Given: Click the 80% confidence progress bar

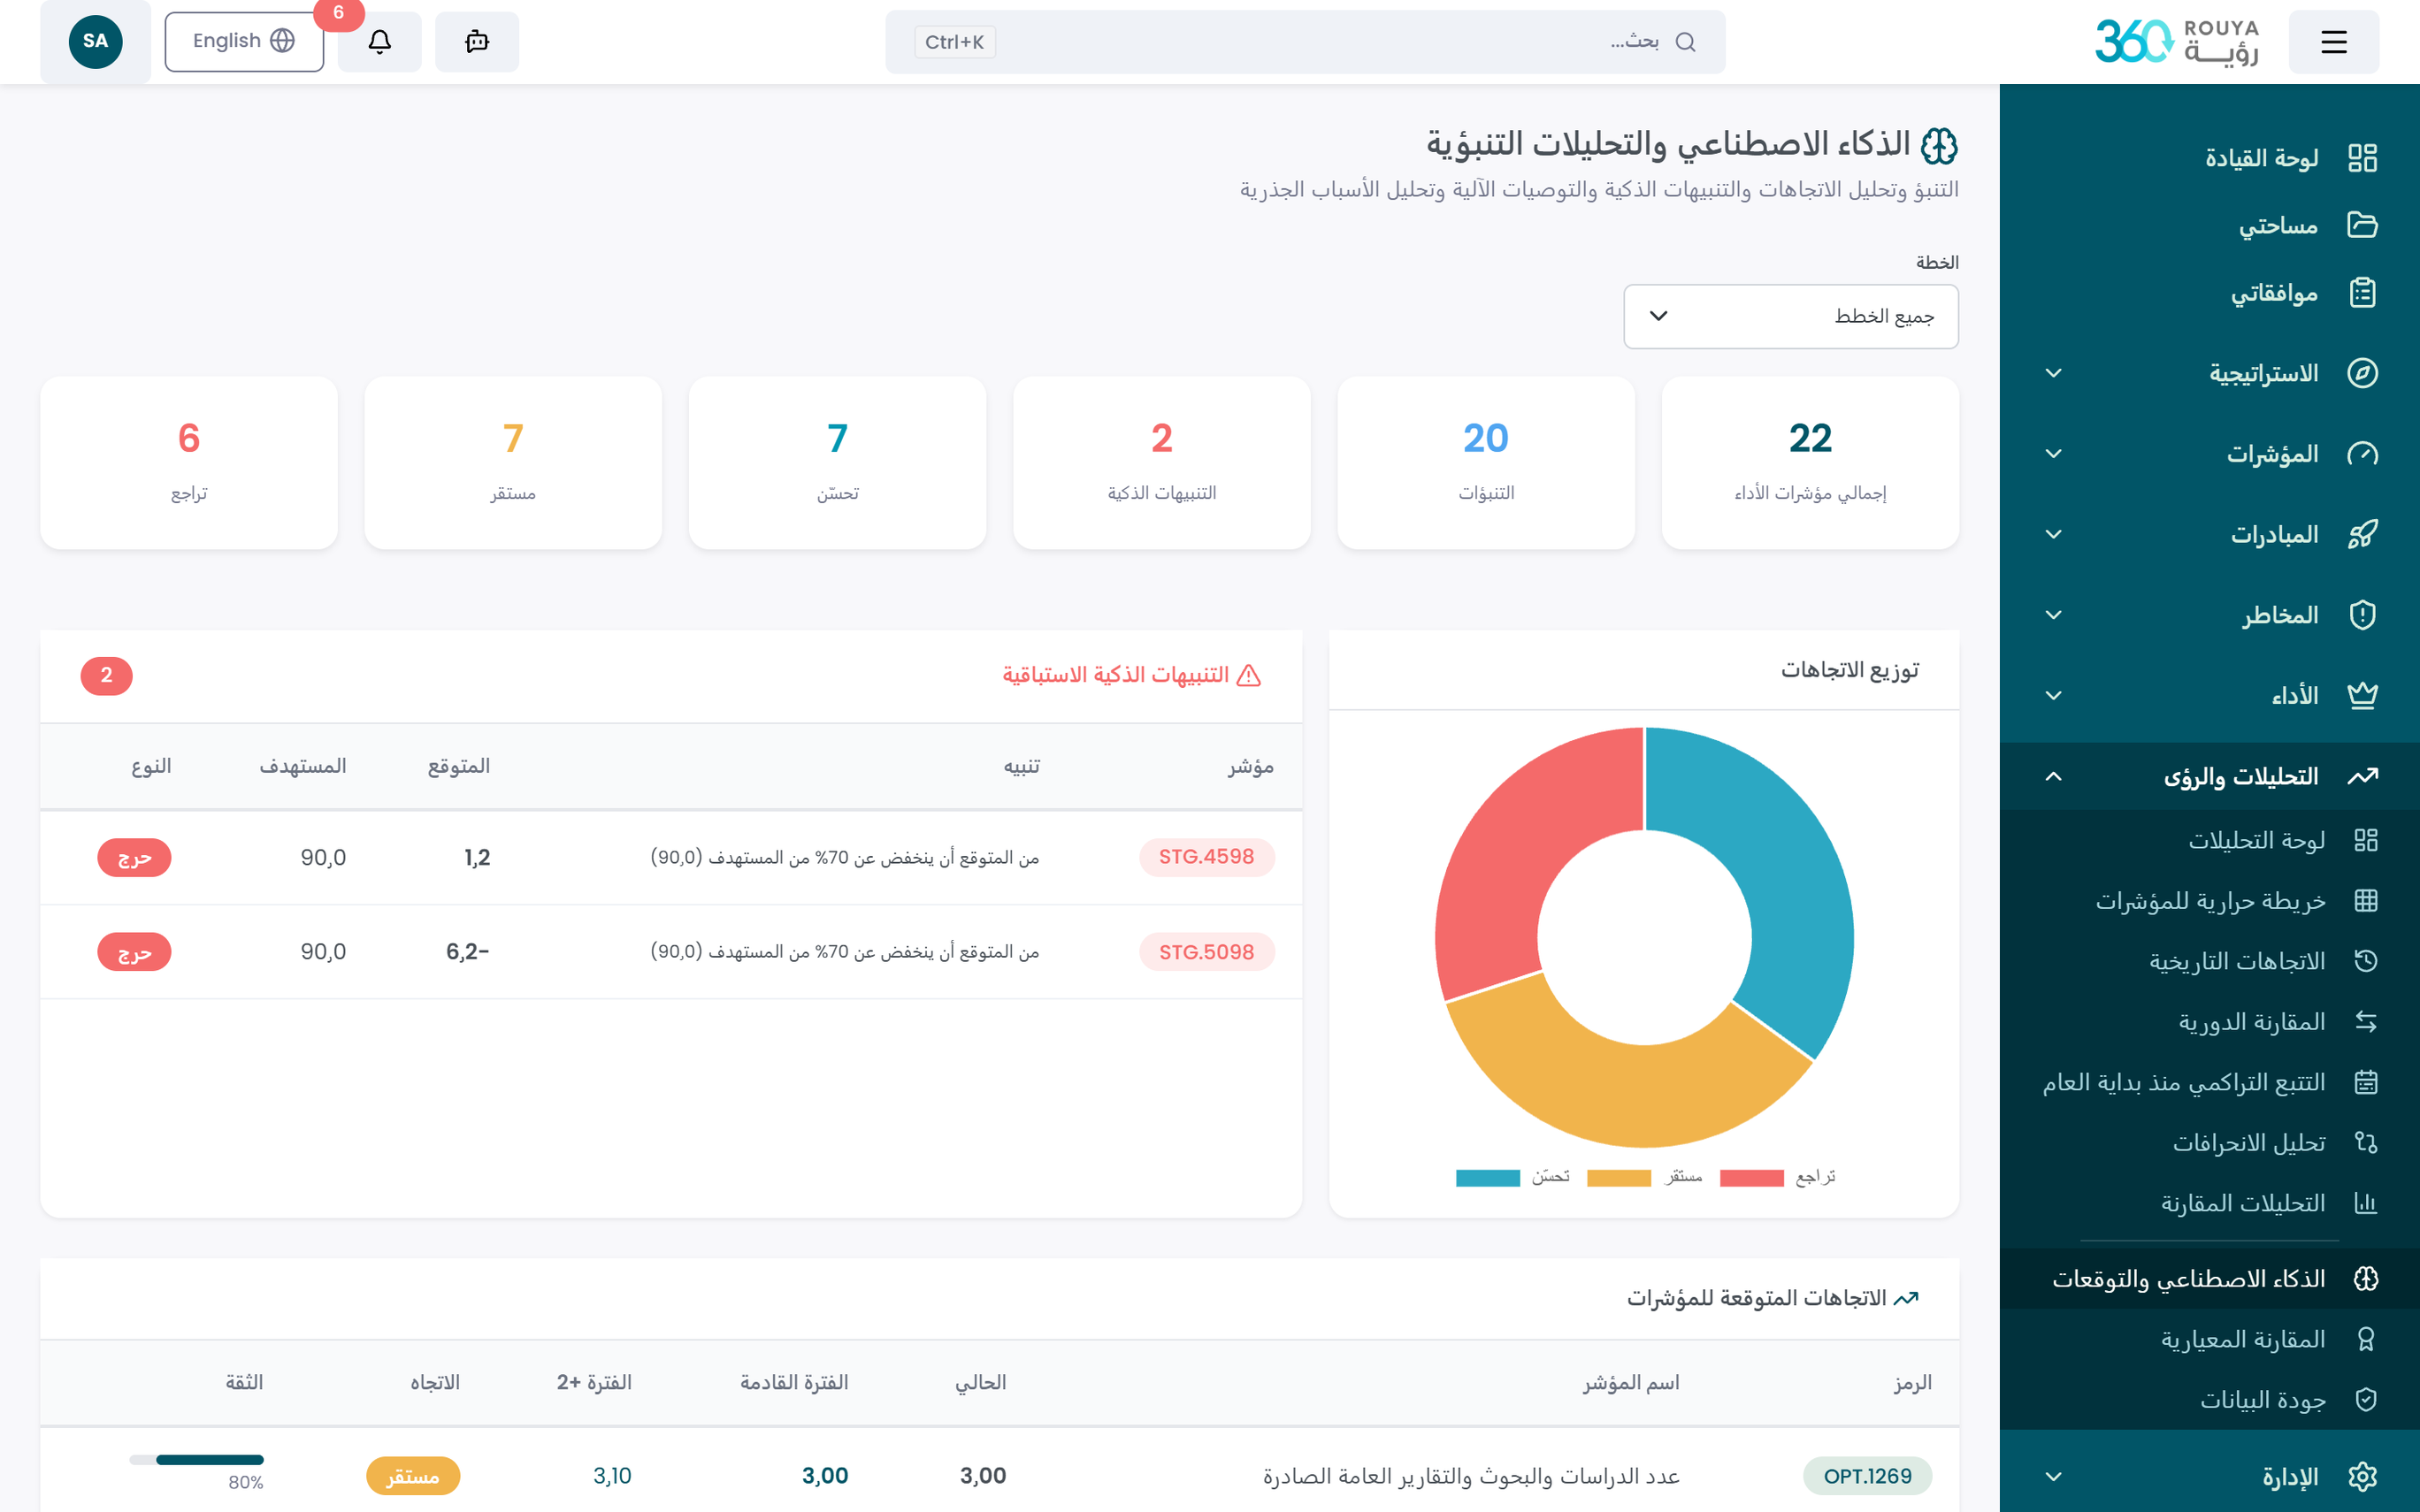Looking at the screenshot, I should point(197,1460).
